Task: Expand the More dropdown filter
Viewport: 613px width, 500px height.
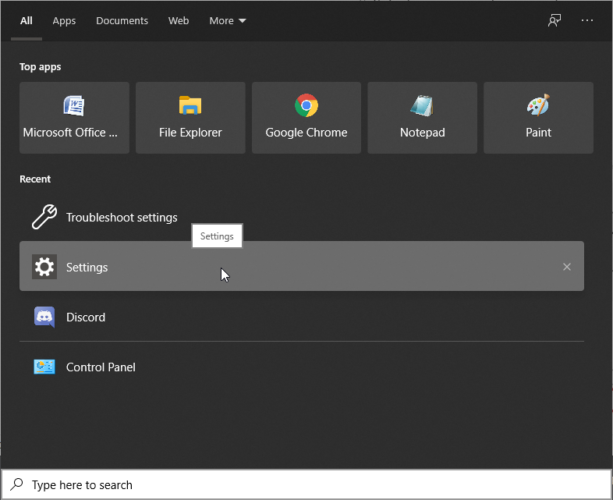Action: pyautogui.click(x=228, y=21)
